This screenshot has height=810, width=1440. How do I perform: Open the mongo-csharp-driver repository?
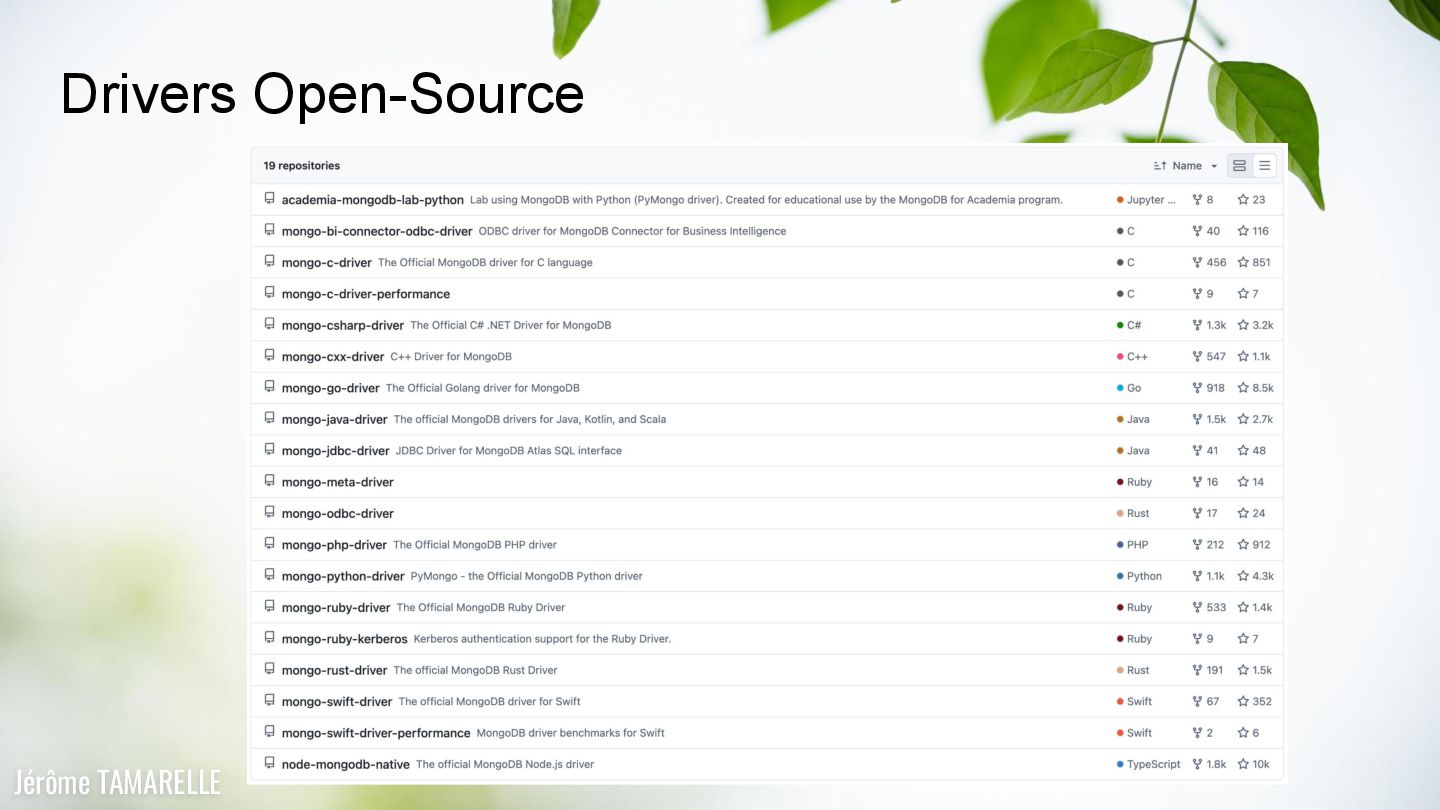click(x=343, y=326)
